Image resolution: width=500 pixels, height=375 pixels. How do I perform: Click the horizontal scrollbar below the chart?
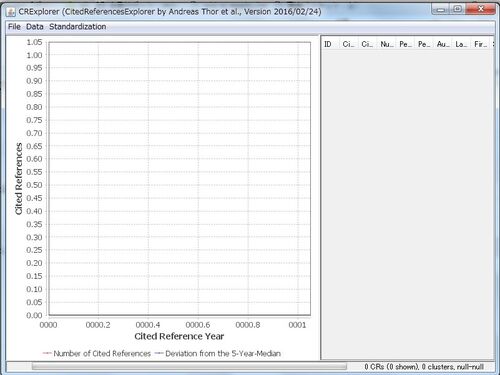coord(189,366)
